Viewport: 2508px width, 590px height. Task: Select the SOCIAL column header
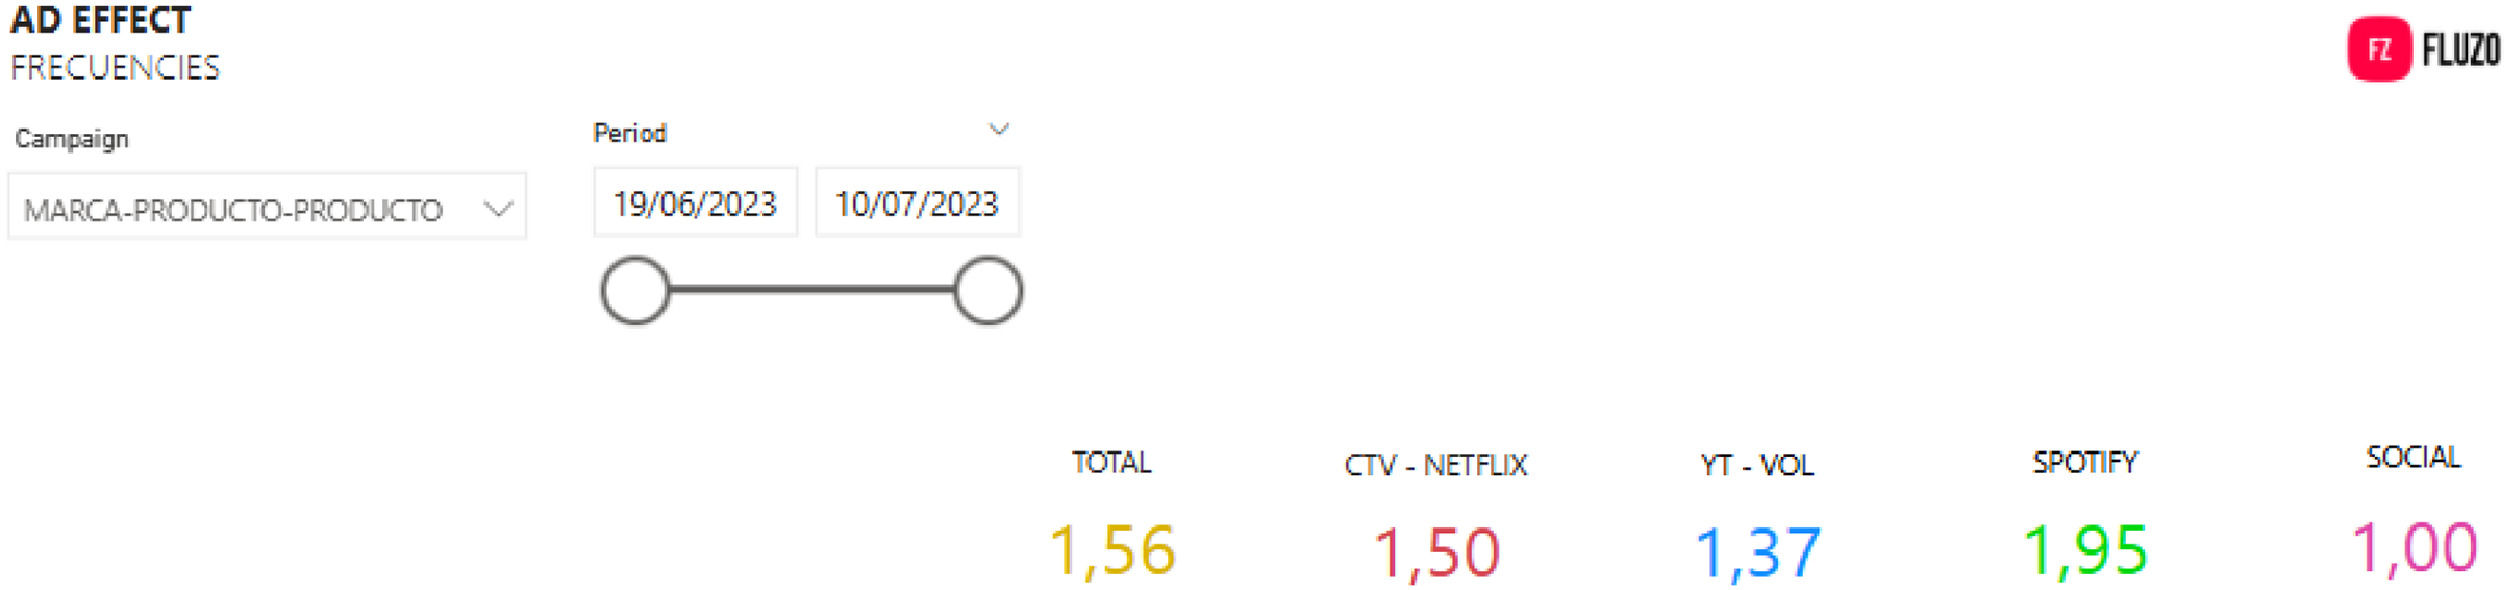point(2413,457)
